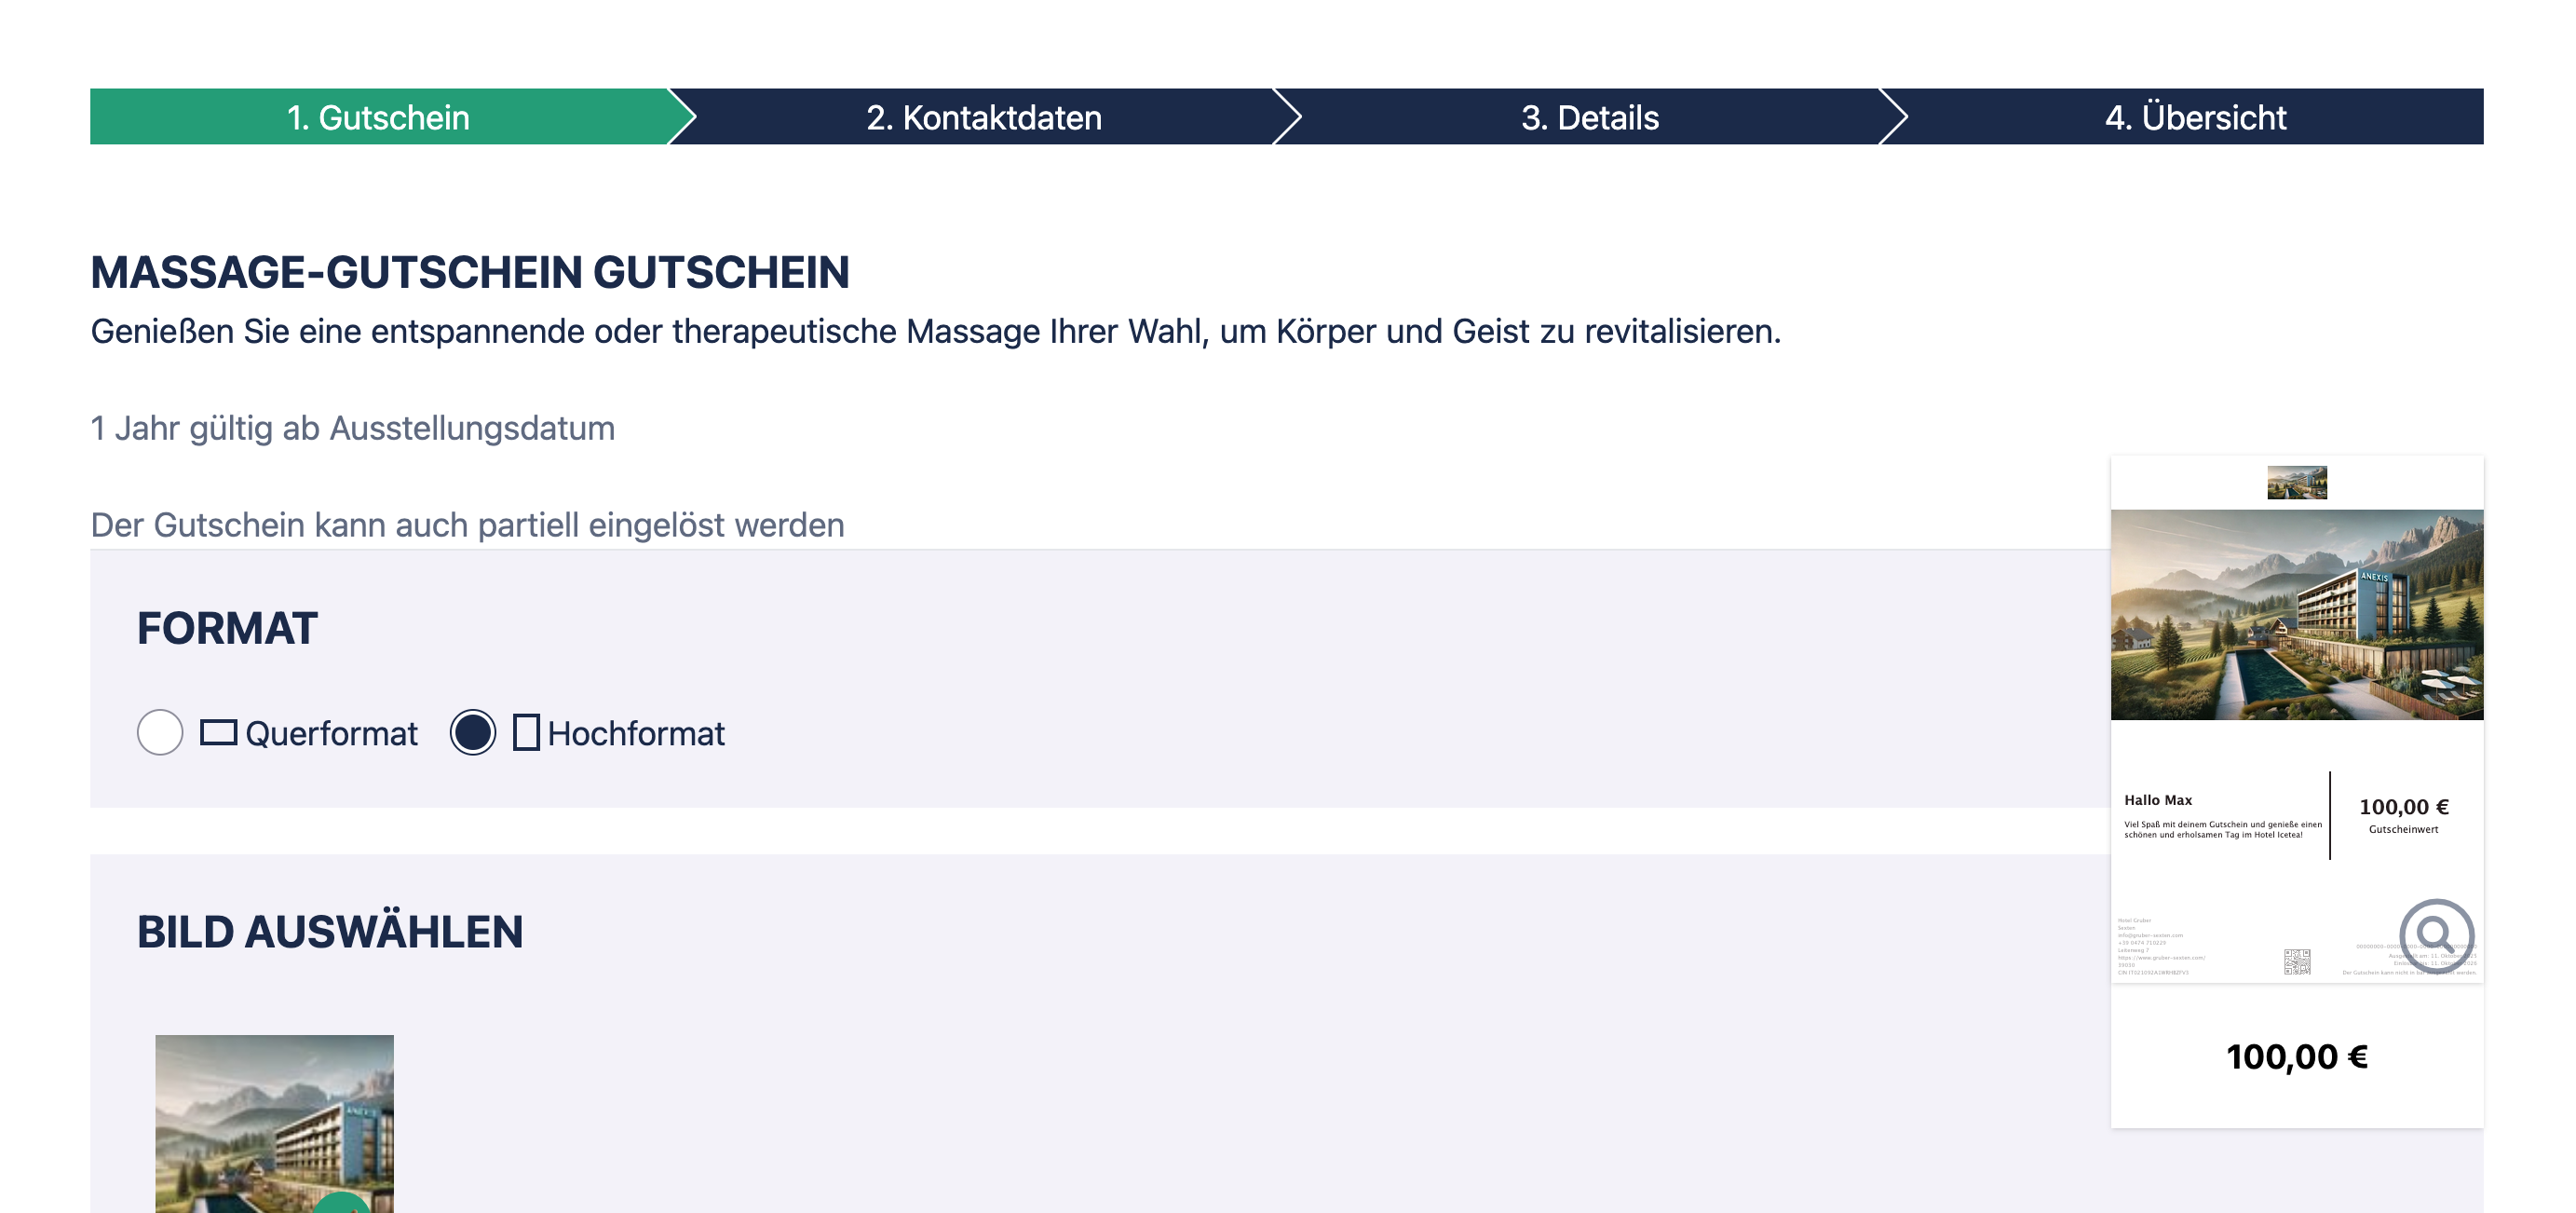Click the portrait rectangle icon beside Hochformat
Screen dimensions: 2576x1213
point(526,733)
